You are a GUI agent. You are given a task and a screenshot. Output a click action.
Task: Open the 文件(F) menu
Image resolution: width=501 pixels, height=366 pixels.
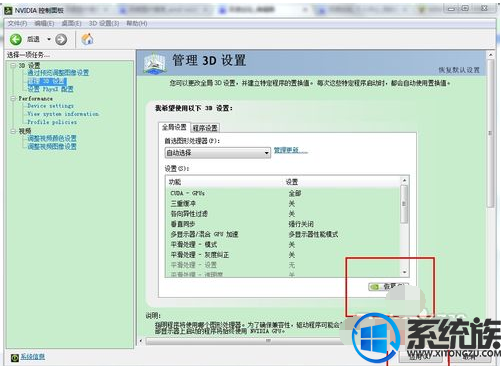(x=17, y=23)
